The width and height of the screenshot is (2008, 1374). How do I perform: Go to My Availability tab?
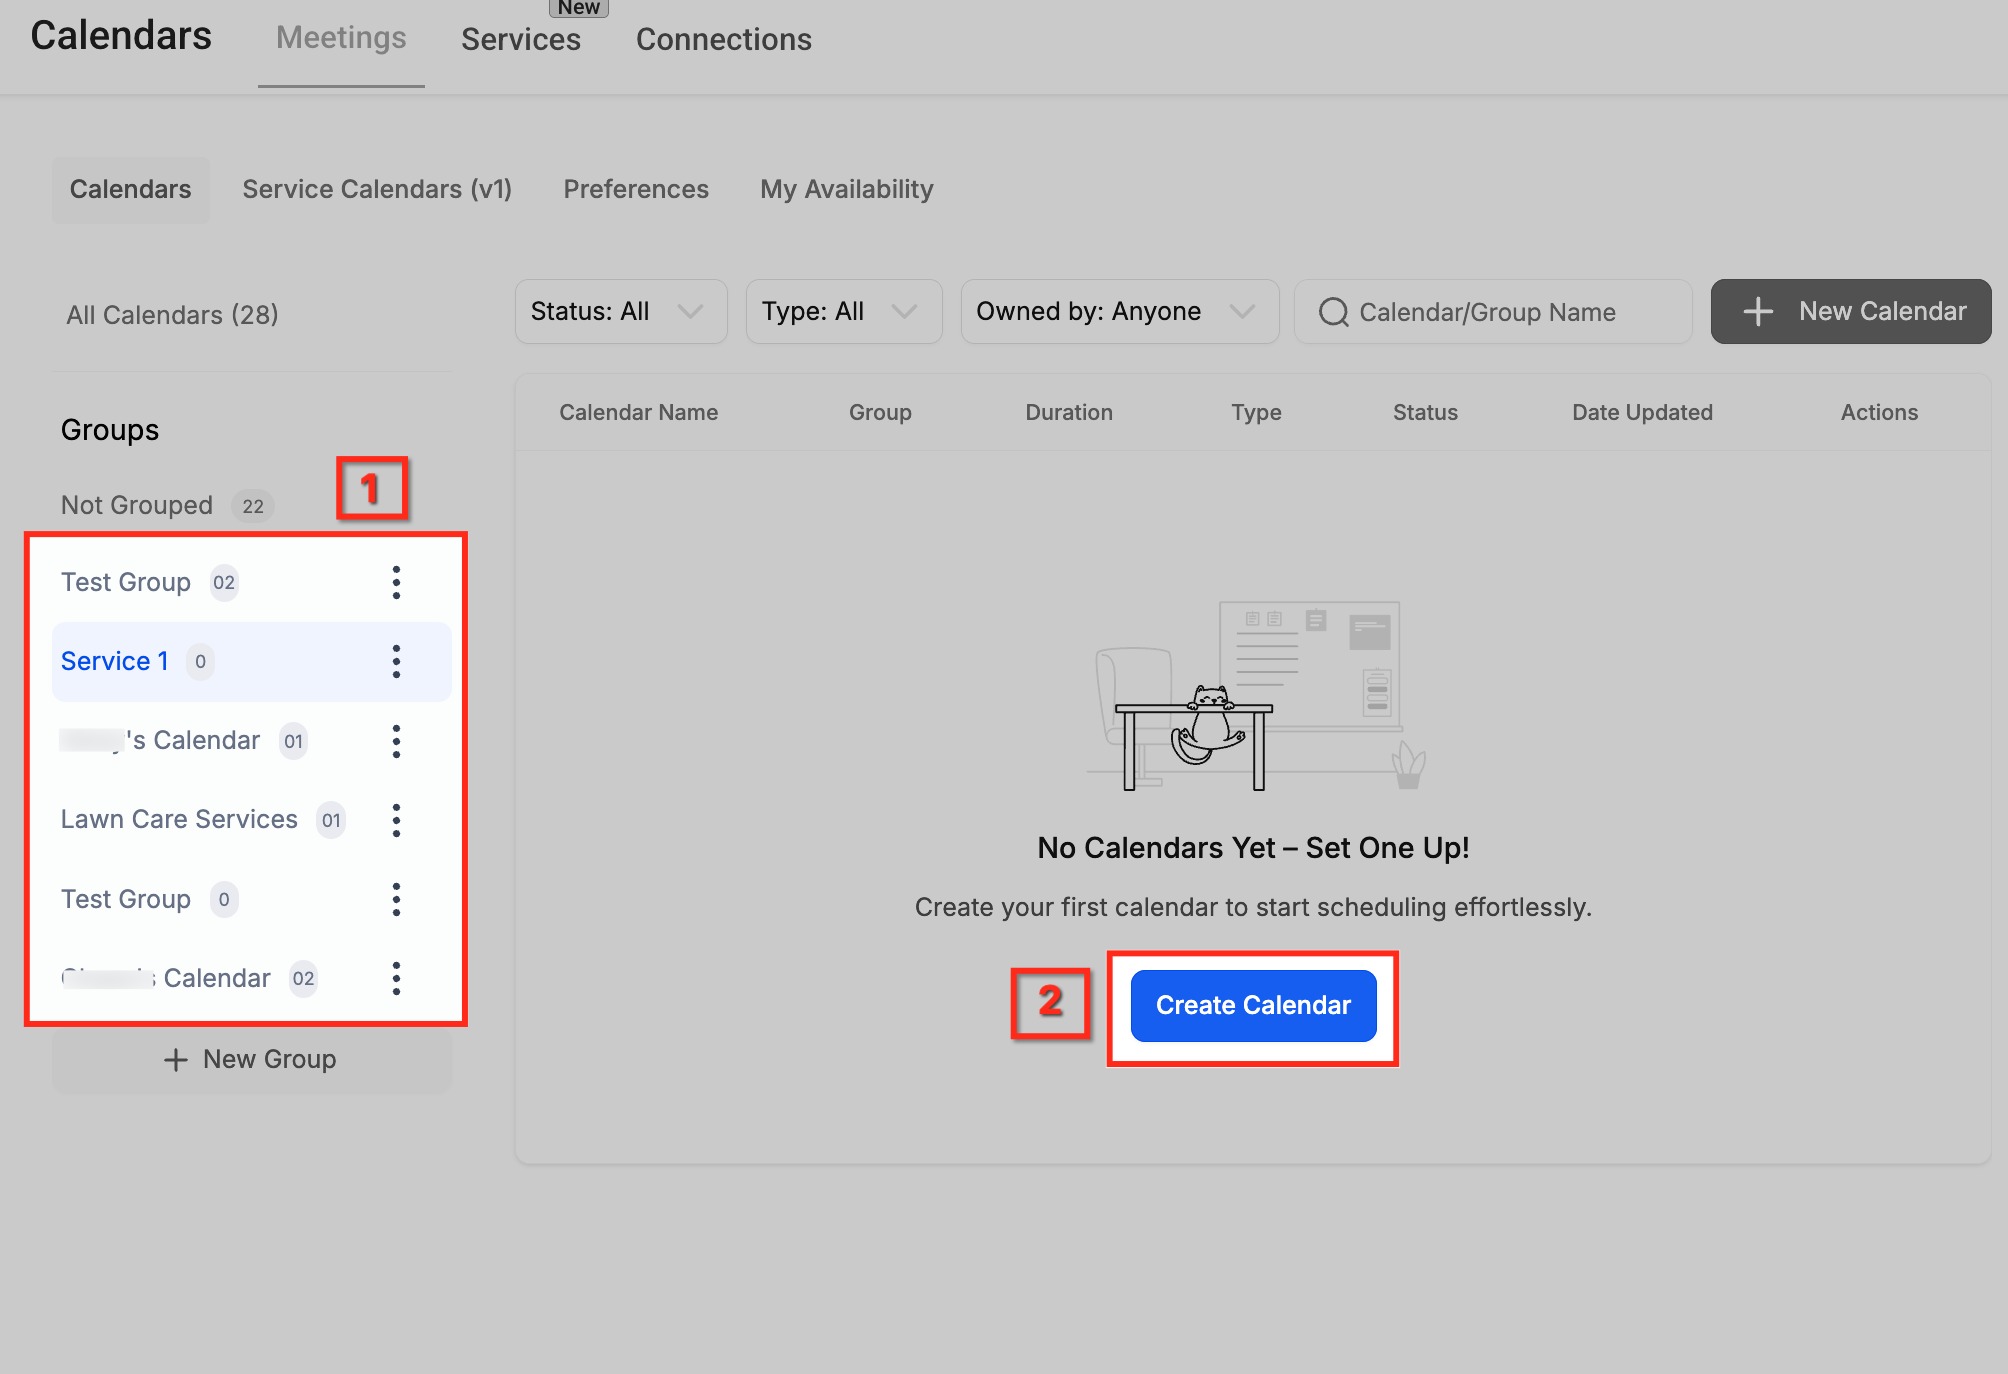846,189
